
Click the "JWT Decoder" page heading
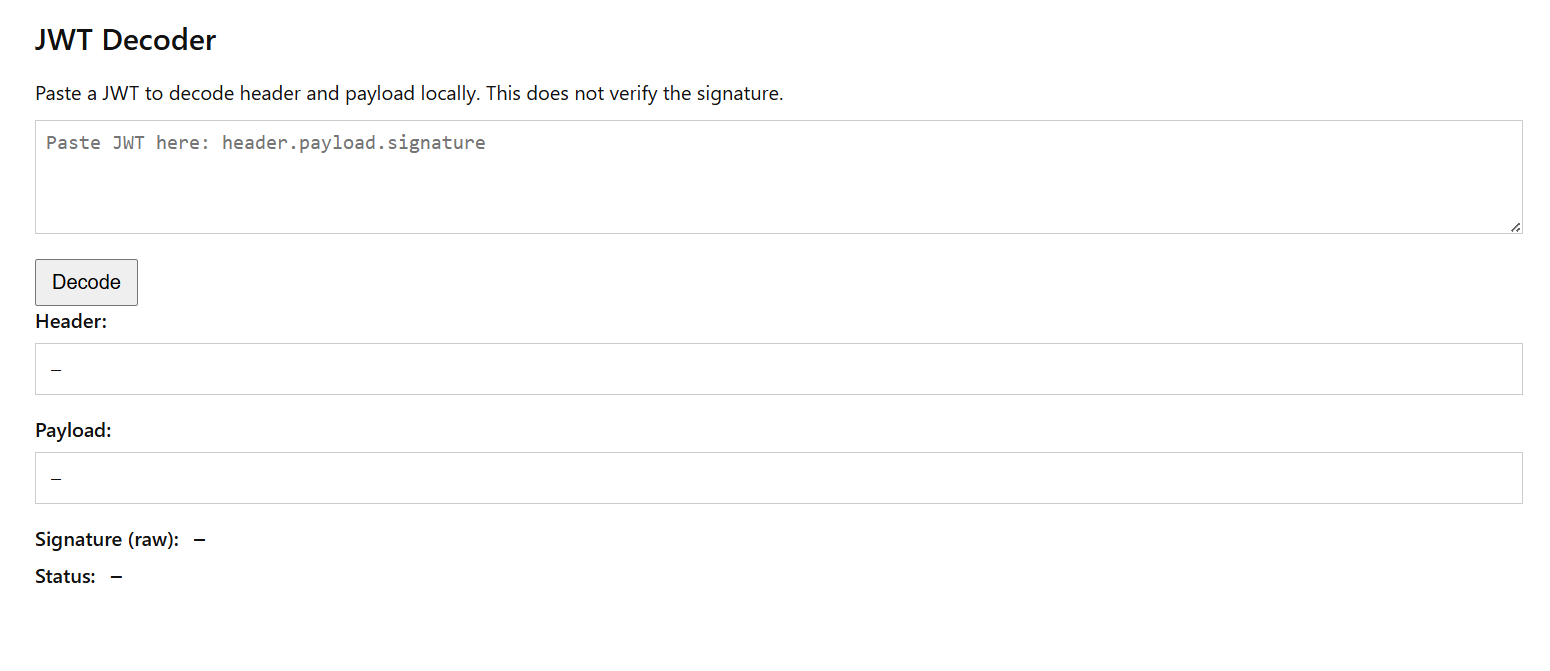[x=125, y=40]
